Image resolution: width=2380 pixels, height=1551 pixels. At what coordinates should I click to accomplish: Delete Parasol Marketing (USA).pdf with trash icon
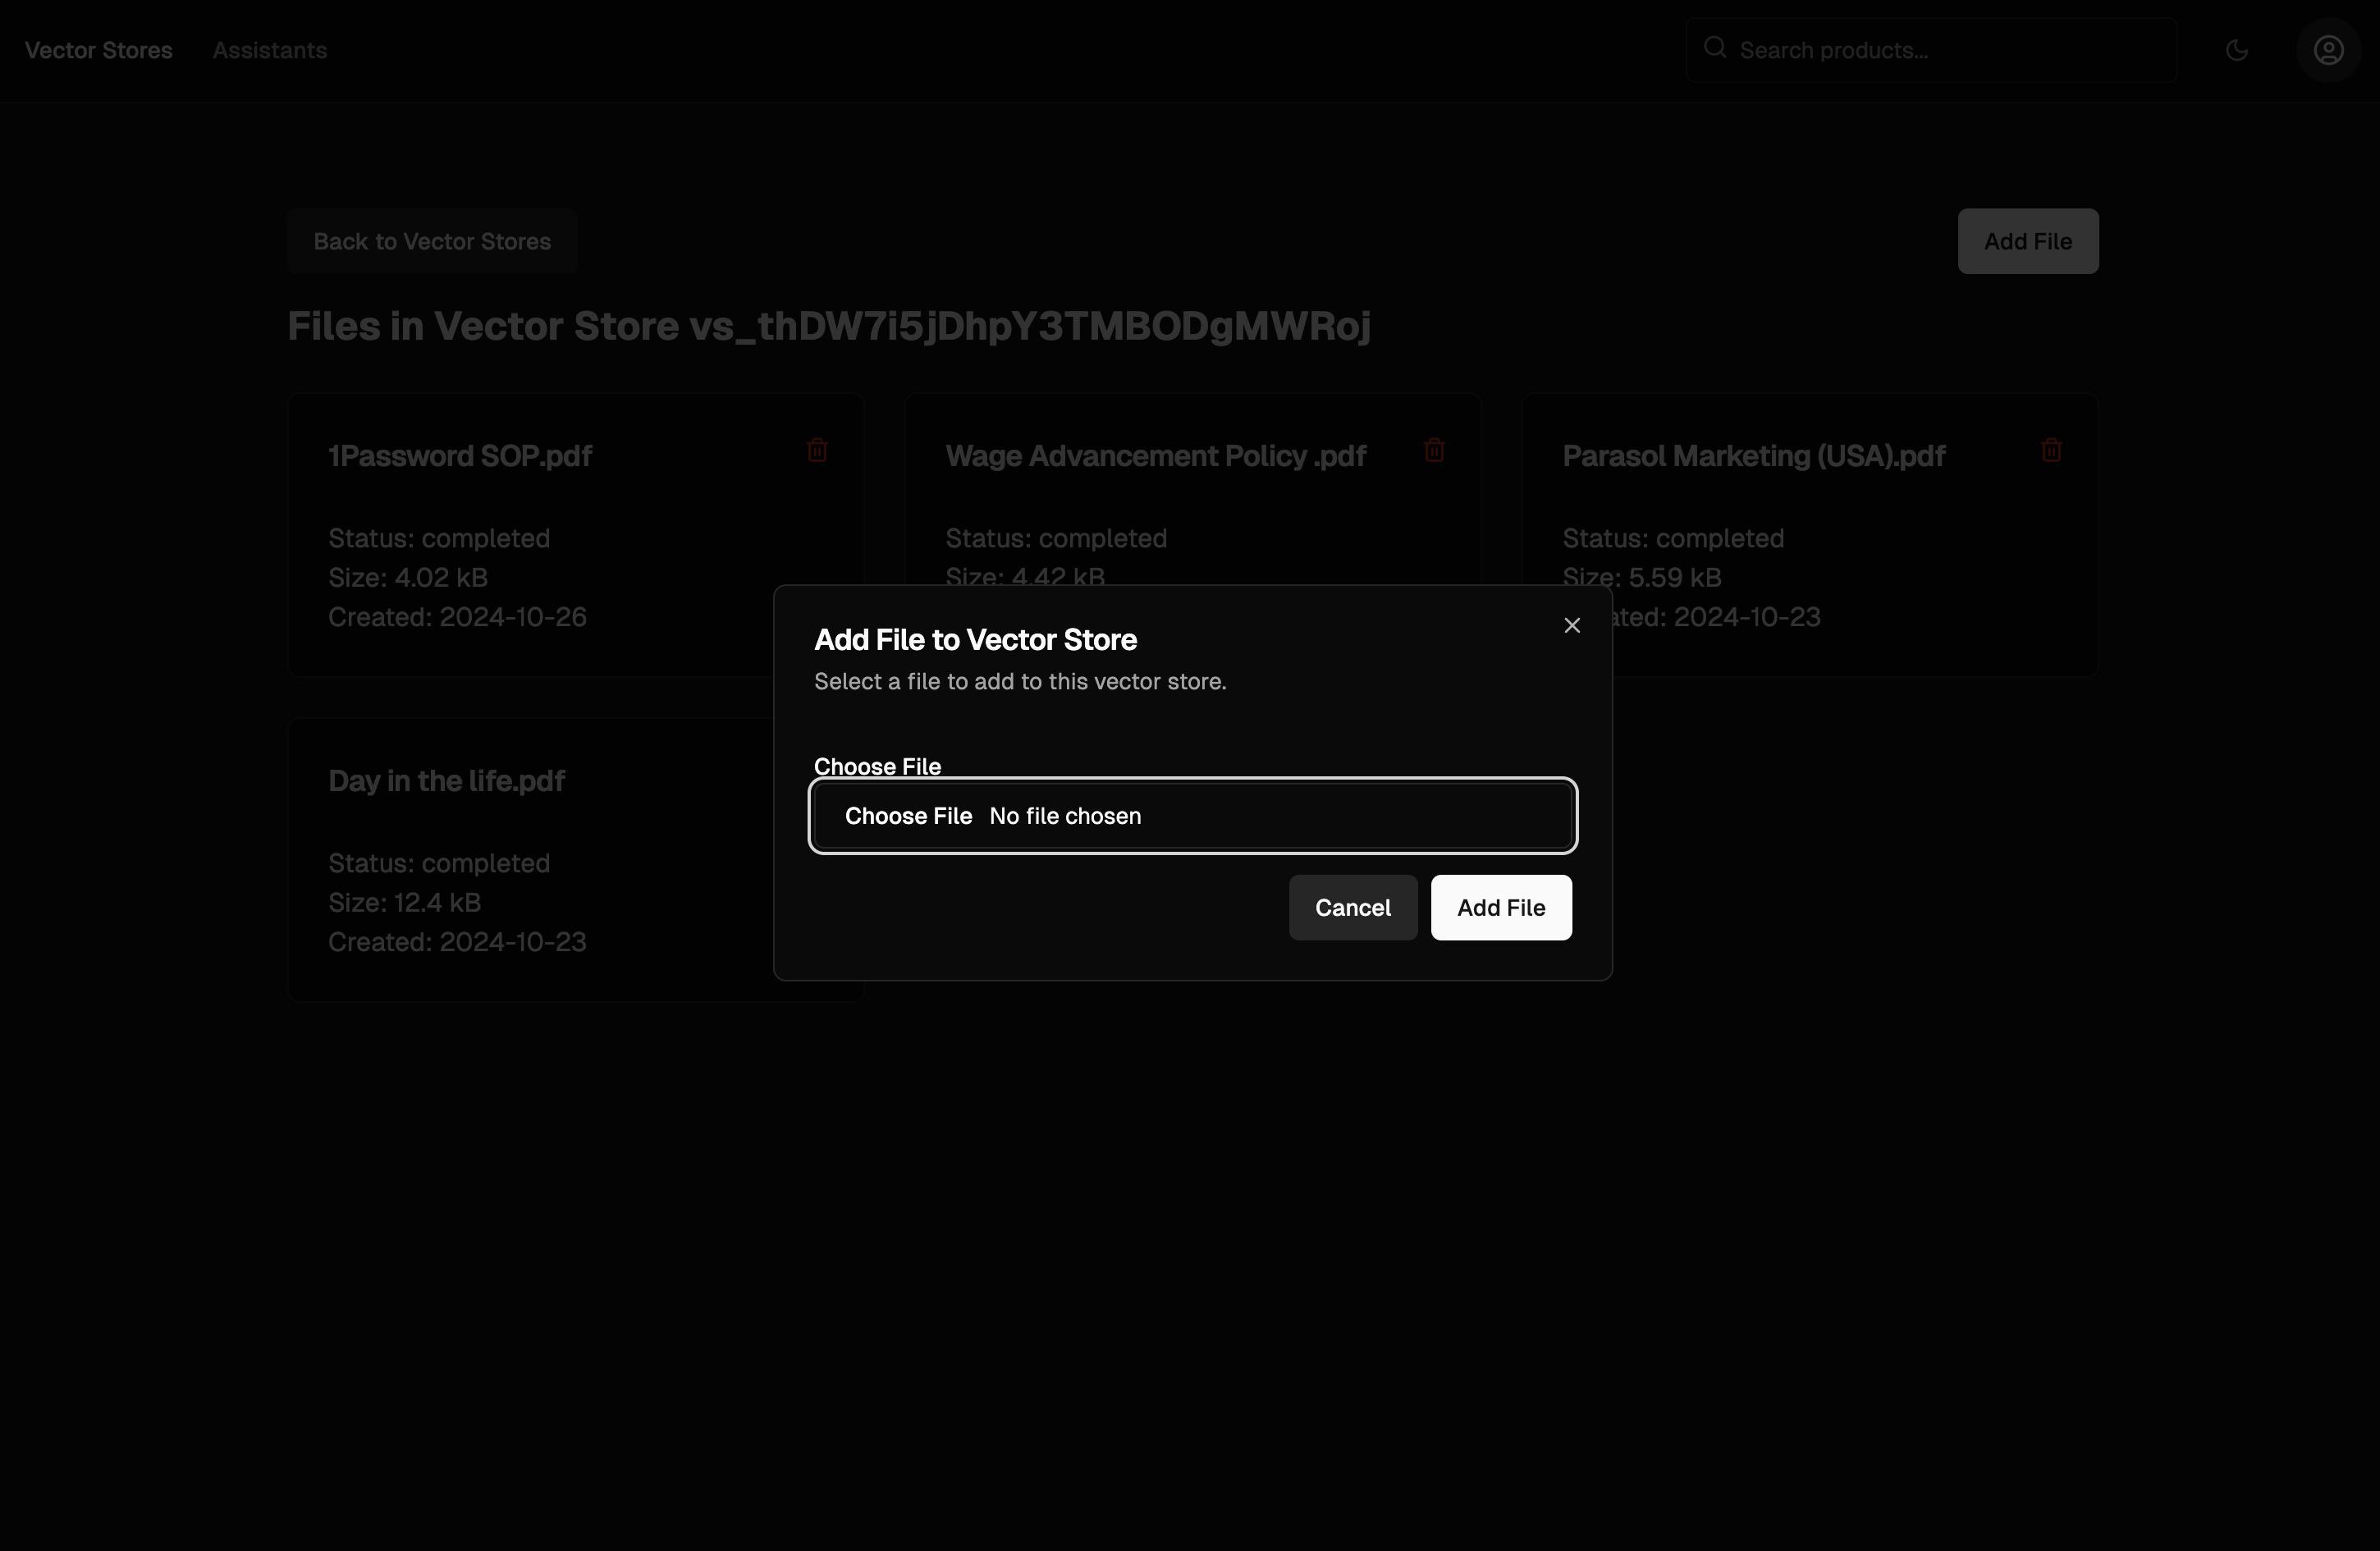(2051, 451)
